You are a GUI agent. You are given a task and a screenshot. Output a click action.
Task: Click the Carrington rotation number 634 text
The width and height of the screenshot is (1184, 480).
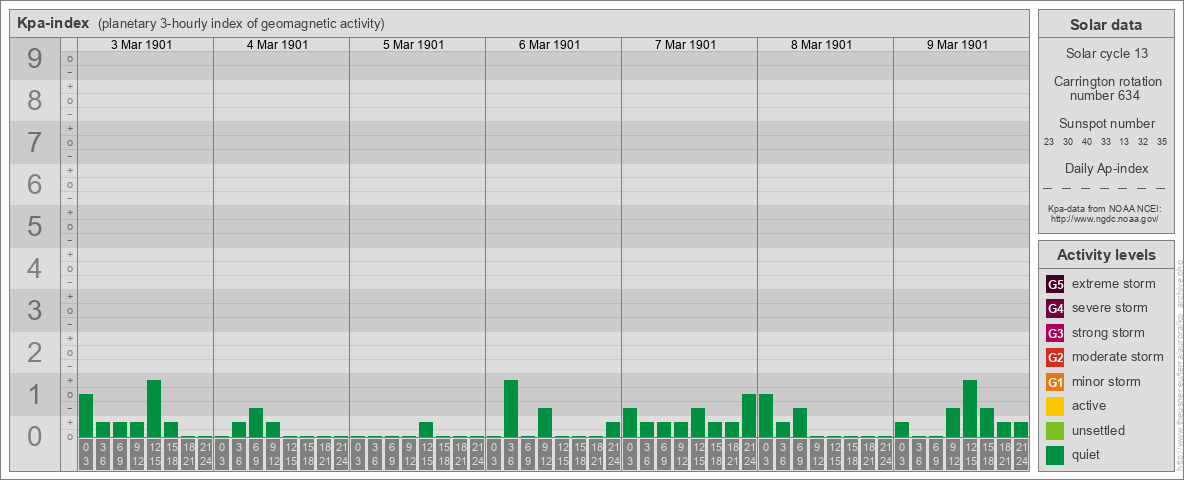click(x=1106, y=88)
